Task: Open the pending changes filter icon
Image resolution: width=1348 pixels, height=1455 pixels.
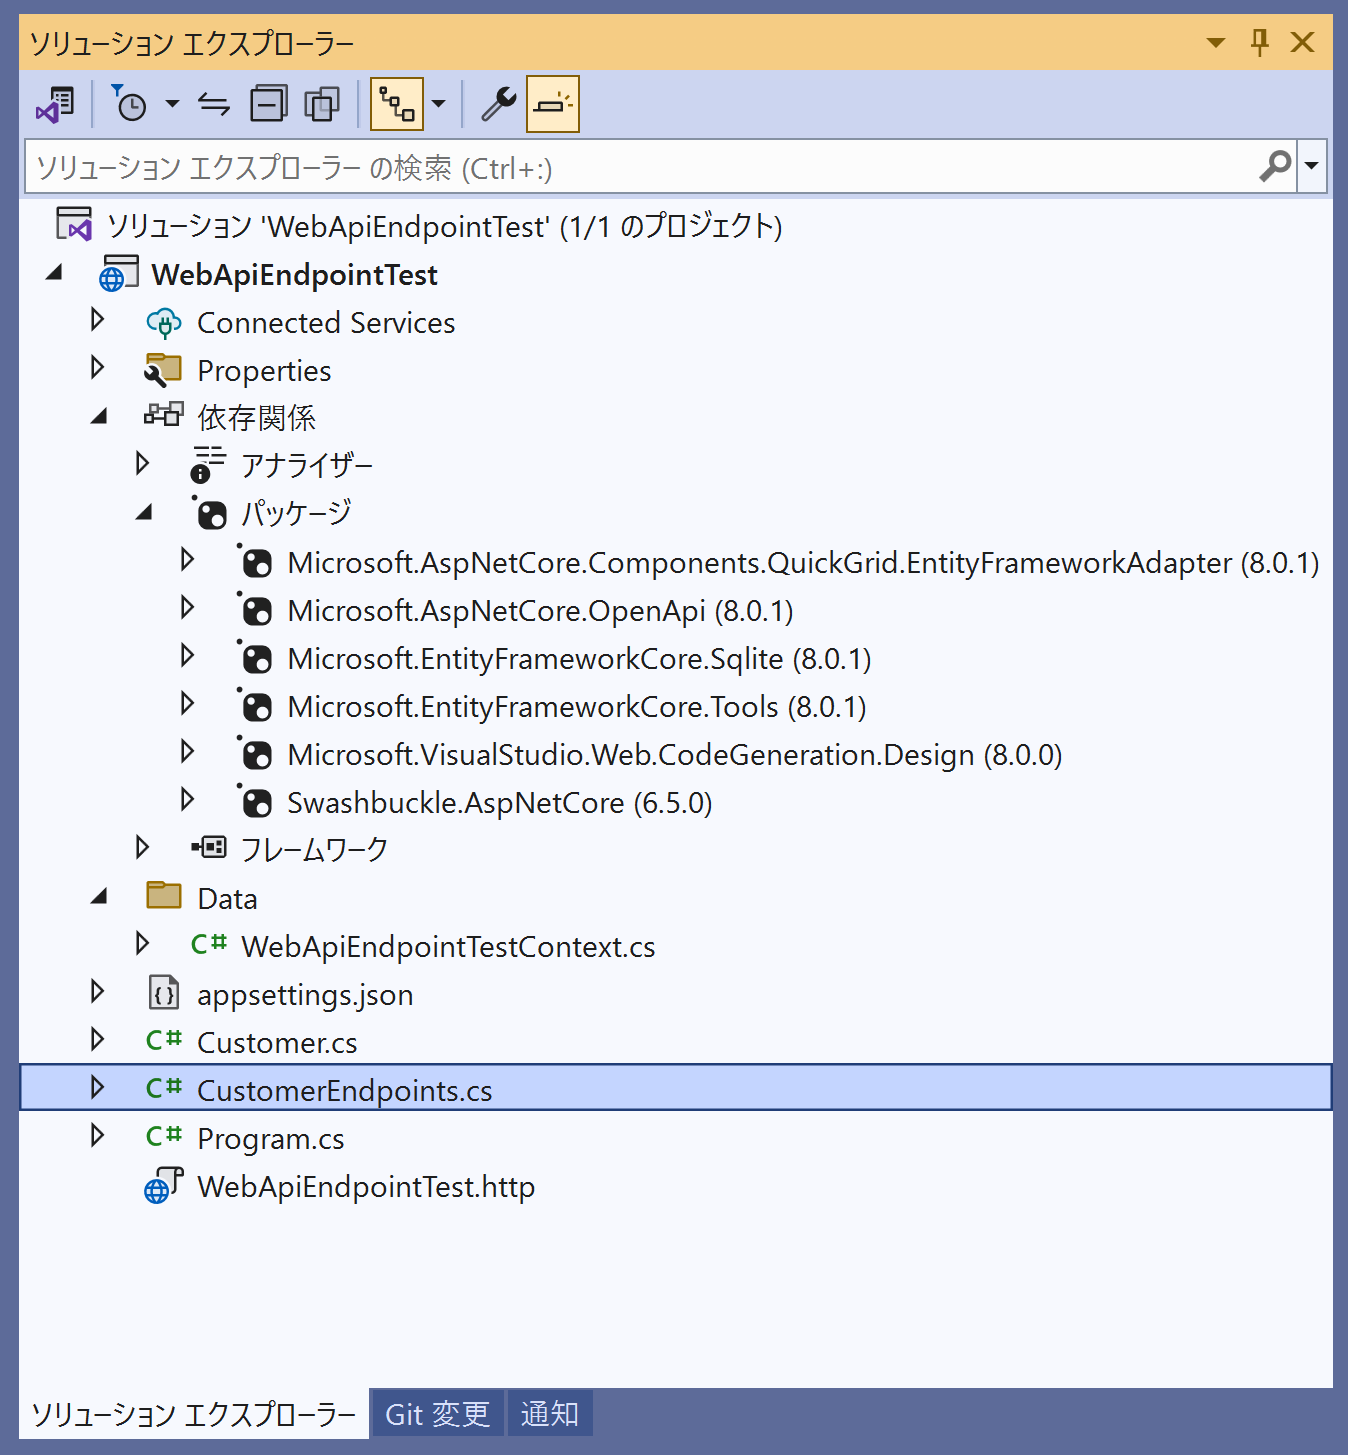Action: pos(129,104)
